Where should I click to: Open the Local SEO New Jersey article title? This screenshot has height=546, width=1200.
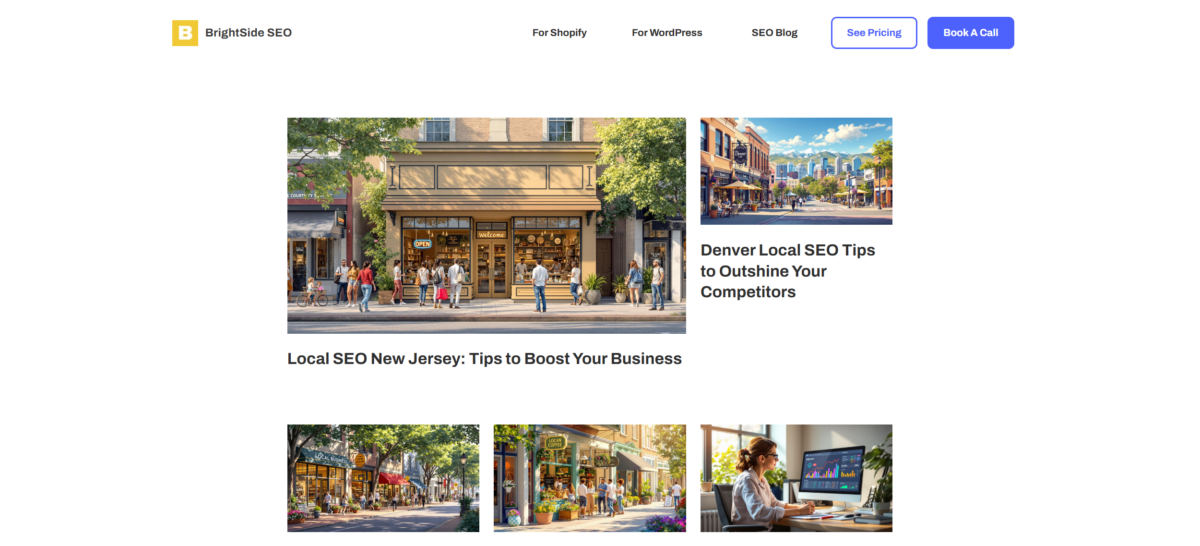(x=484, y=358)
